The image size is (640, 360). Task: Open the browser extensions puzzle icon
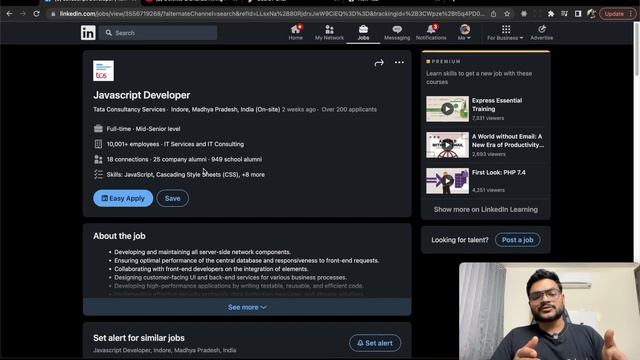(x=551, y=14)
